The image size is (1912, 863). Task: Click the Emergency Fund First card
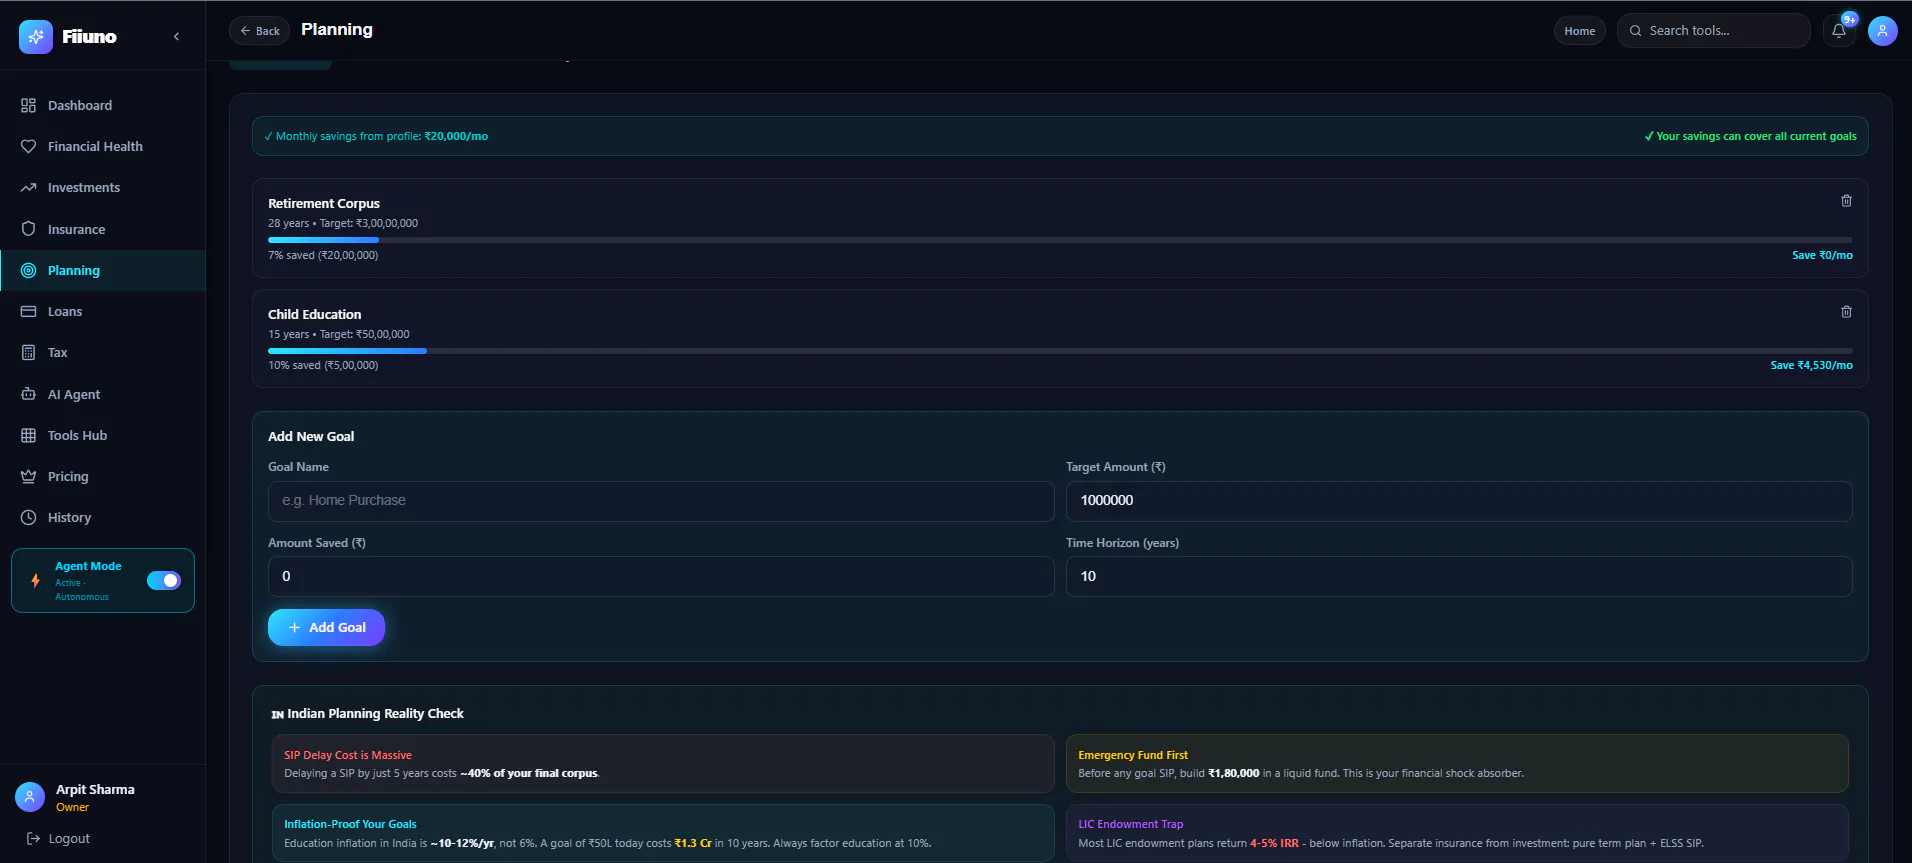tap(1457, 764)
